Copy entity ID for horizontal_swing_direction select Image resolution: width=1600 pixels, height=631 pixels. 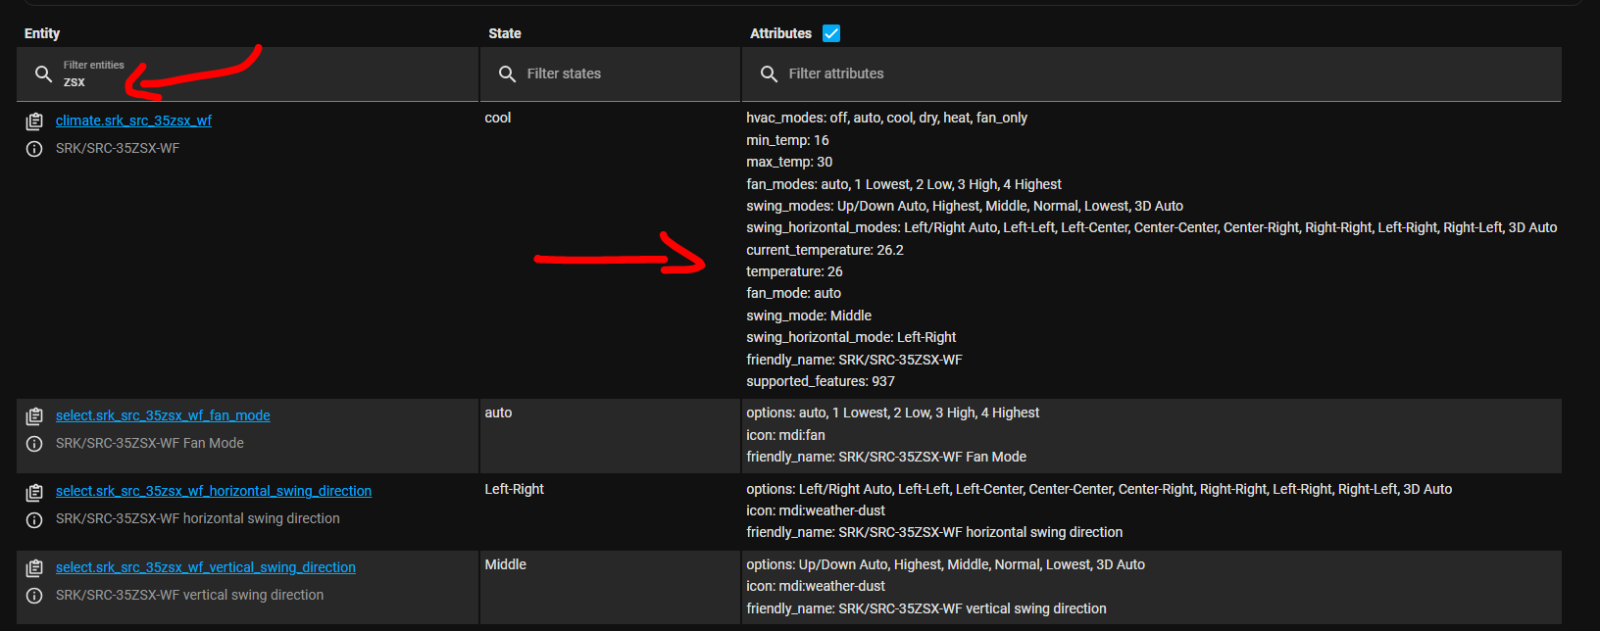point(34,492)
